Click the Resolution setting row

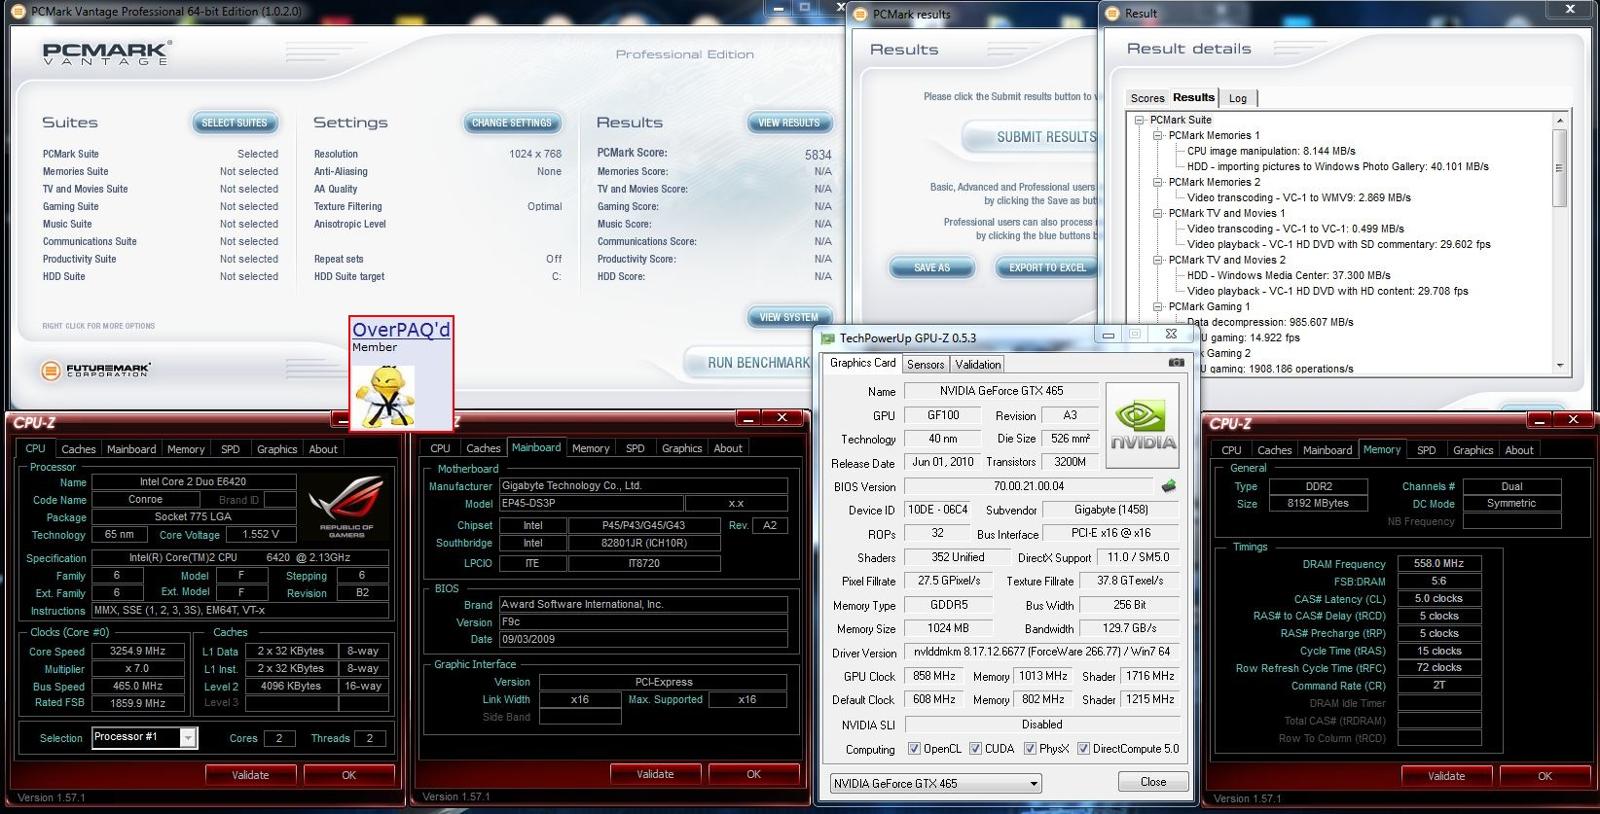[x=437, y=154]
